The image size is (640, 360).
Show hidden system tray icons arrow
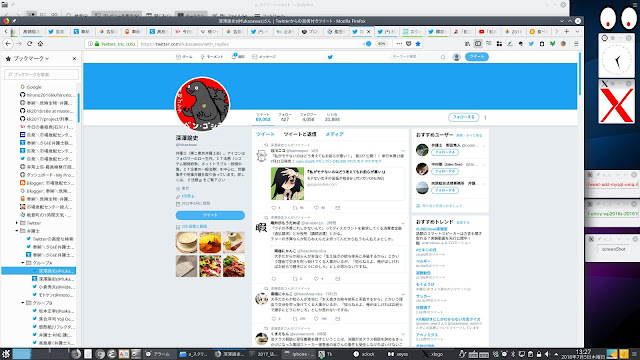click(x=556, y=354)
